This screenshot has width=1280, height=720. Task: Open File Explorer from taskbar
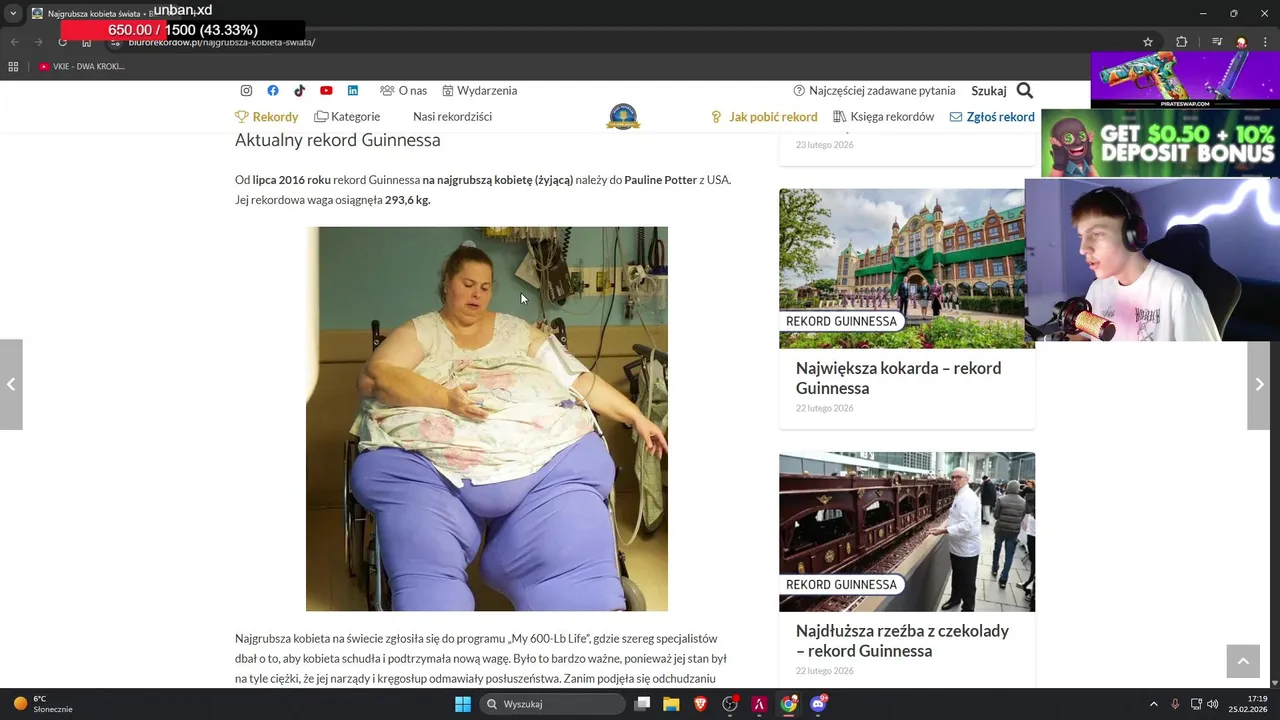[x=671, y=704]
